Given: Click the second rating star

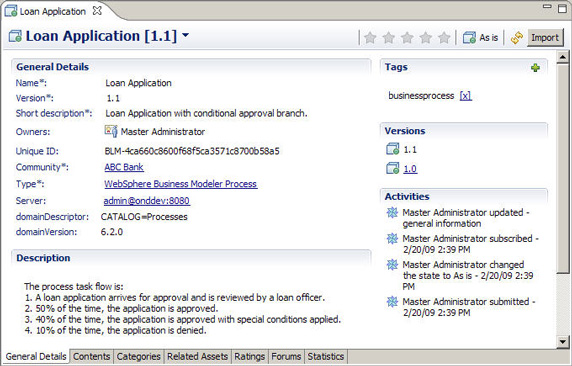Looking at the screenshot, I should (389, 37).
